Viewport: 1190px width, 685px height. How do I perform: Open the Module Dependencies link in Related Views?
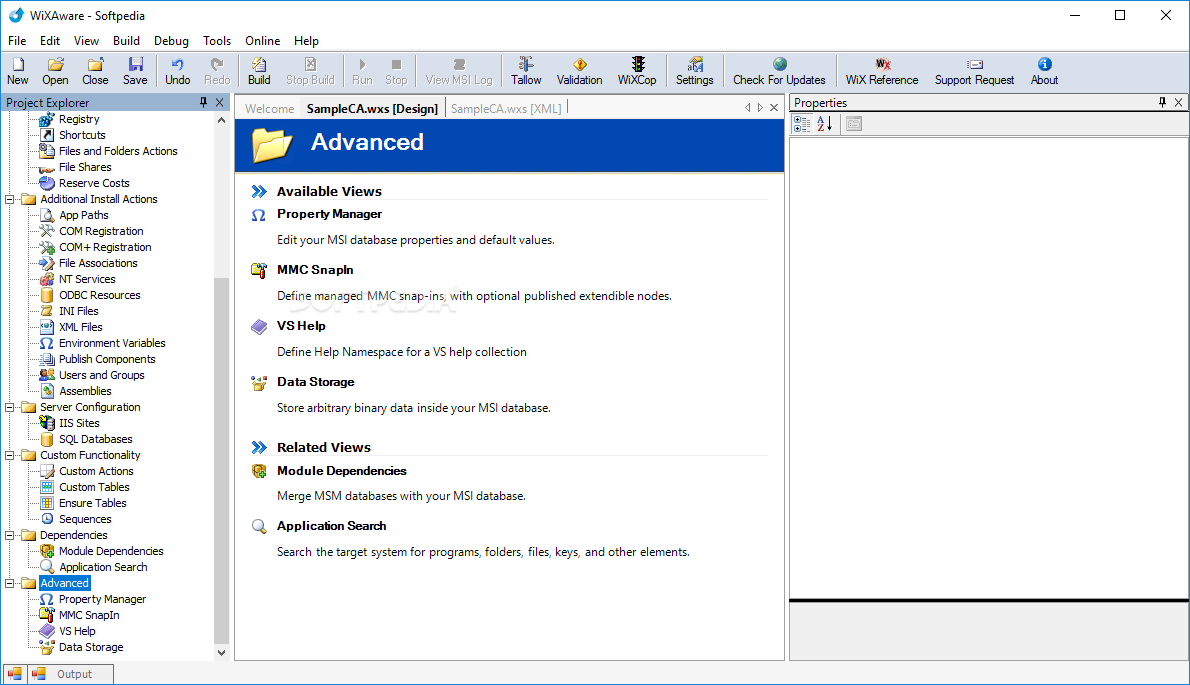click(342, 470)
